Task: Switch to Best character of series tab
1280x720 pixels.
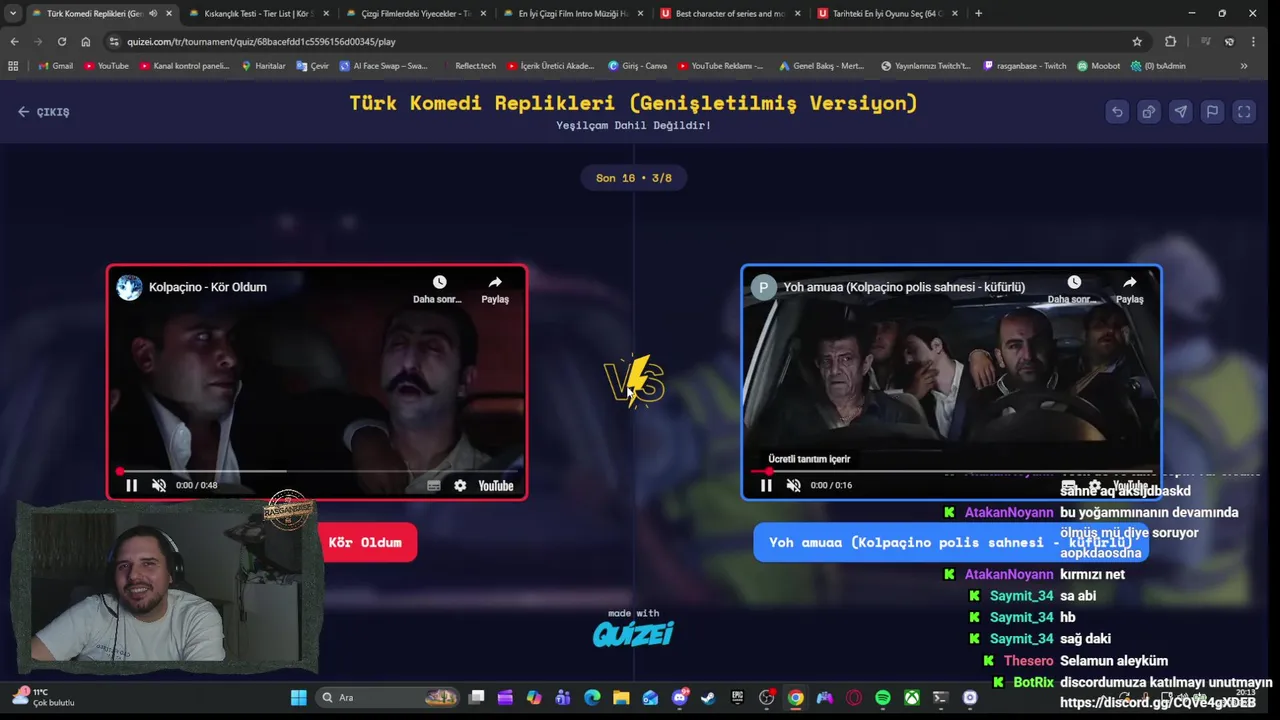Action: coord(729,14)
